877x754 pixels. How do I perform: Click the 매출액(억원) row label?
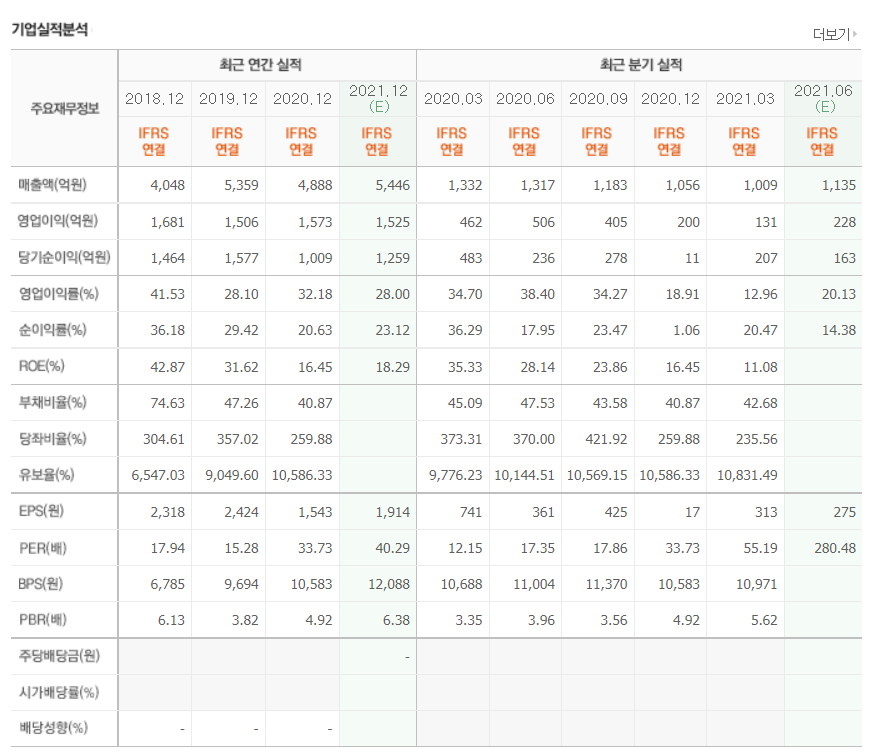point(53,185)
